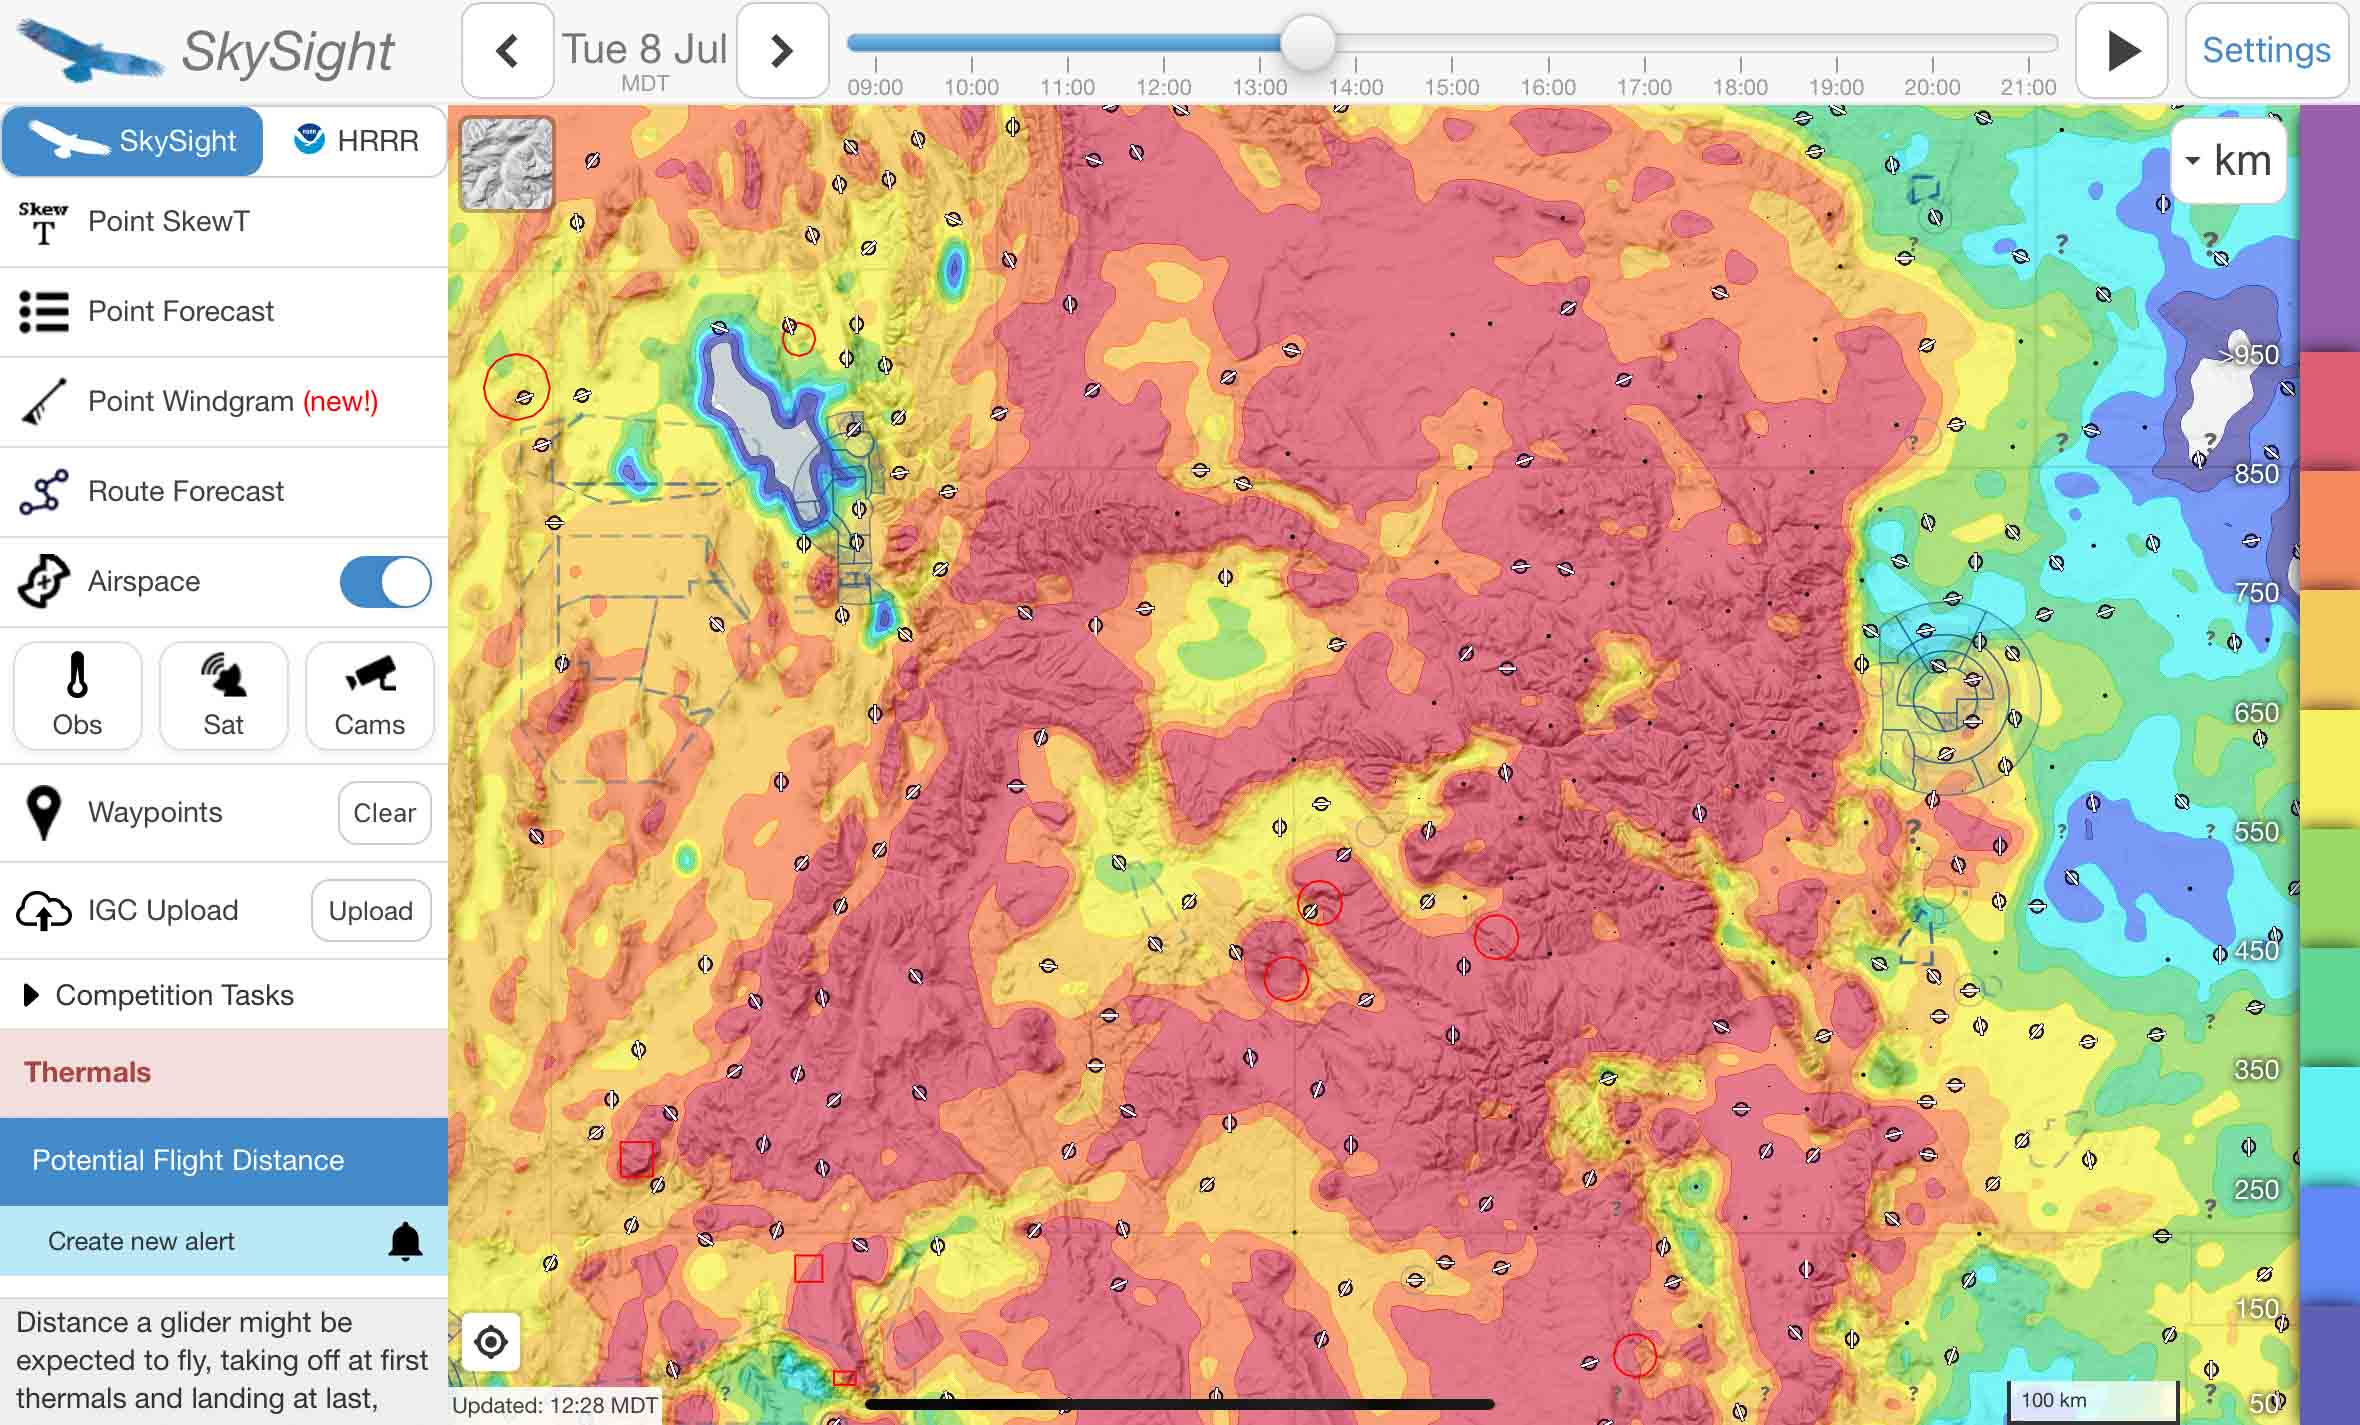Open the Point Windgram tool
Screen dimensions: 2360x1425
pyautogui.click(x=223, y=401)
